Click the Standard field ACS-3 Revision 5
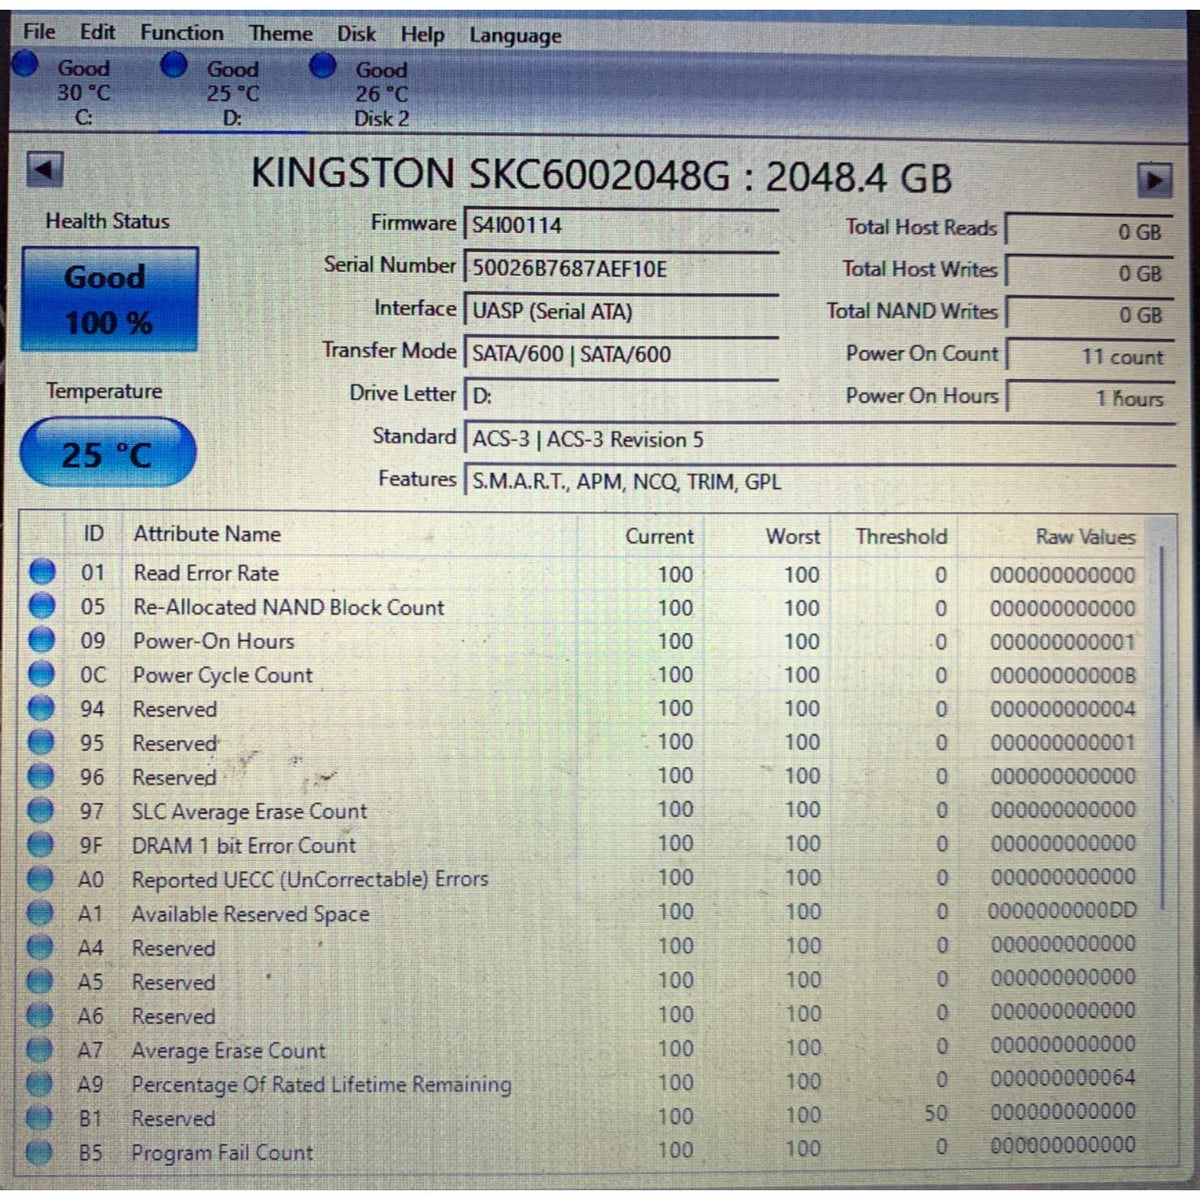Image resolution: width=1200 pixels, height=1200 pixels. 818,439
